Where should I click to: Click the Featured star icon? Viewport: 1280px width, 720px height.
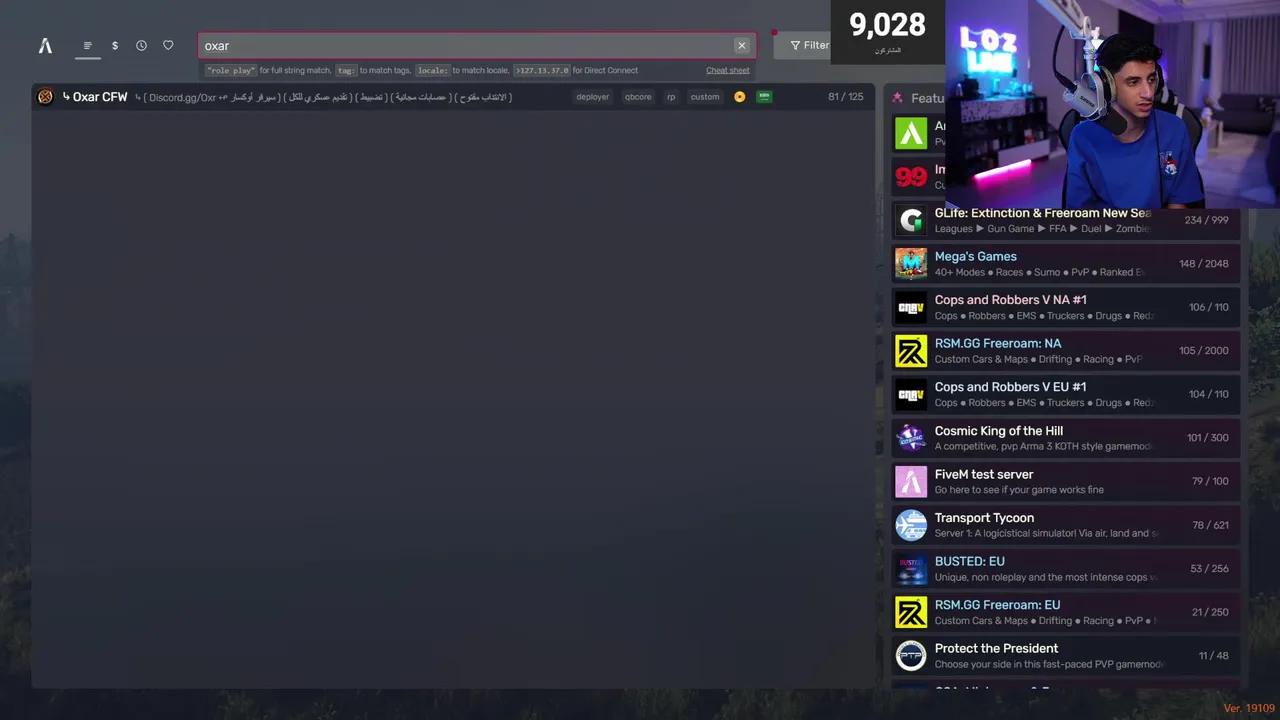[898, 98]
